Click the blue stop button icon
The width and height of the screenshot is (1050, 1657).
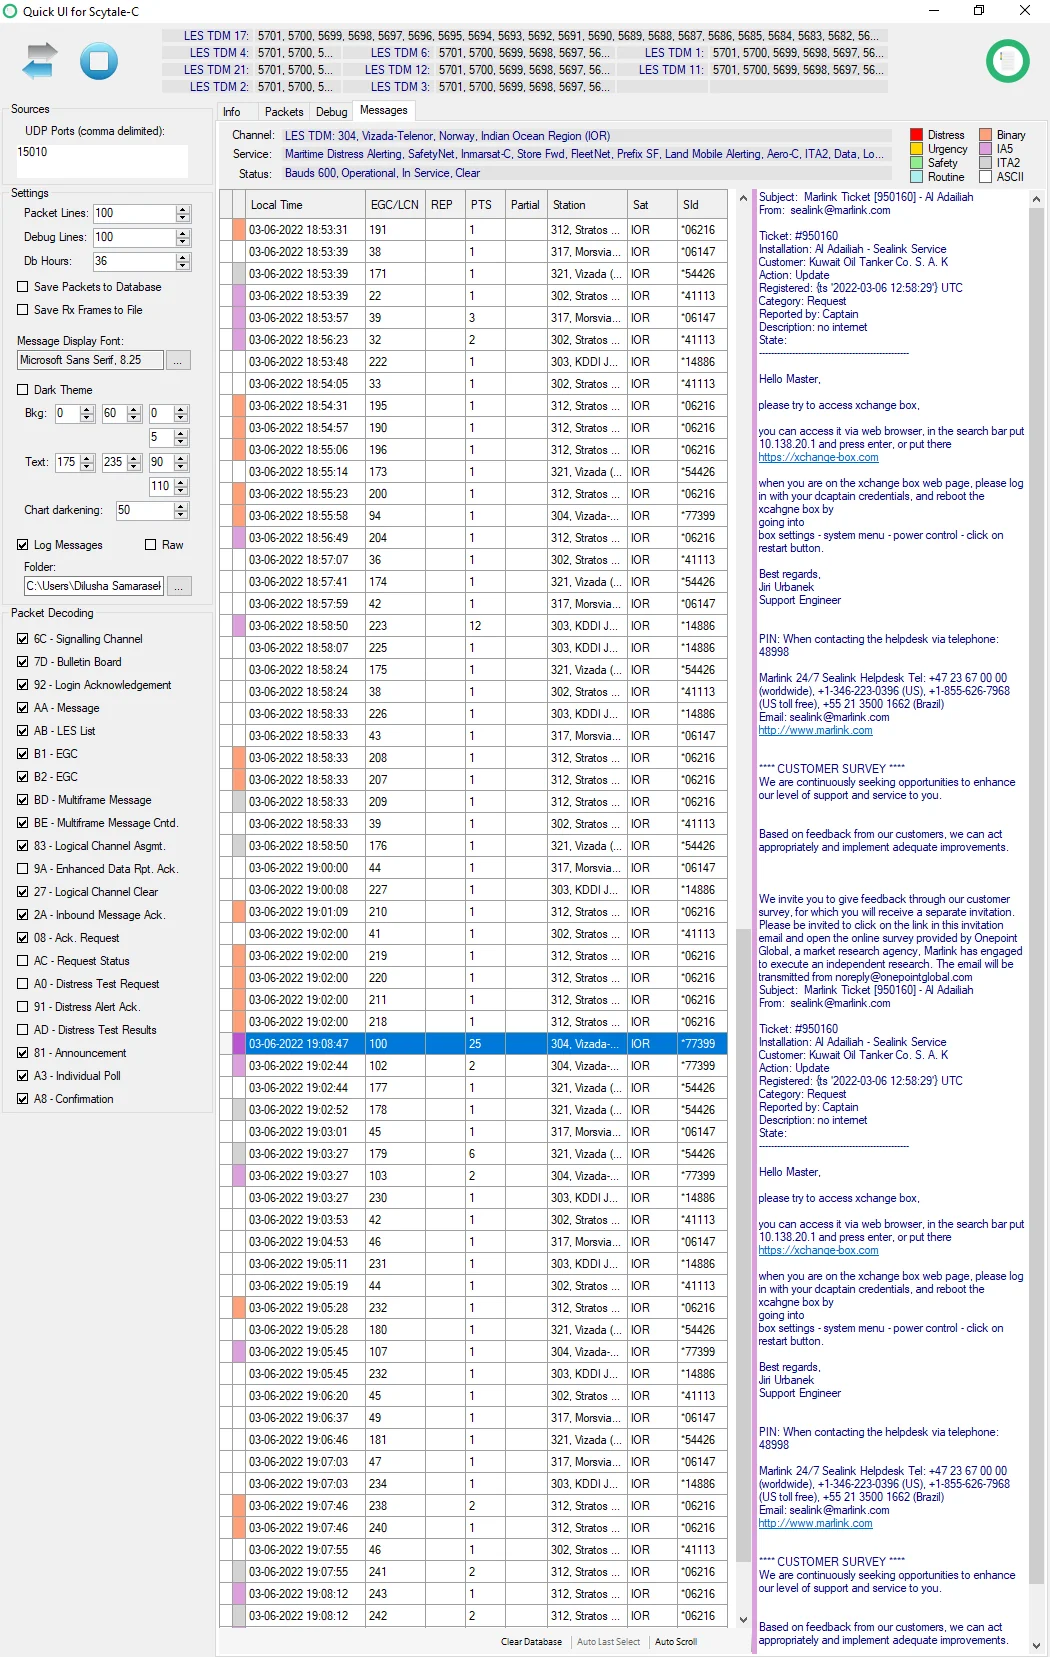(x=99, y=62)
